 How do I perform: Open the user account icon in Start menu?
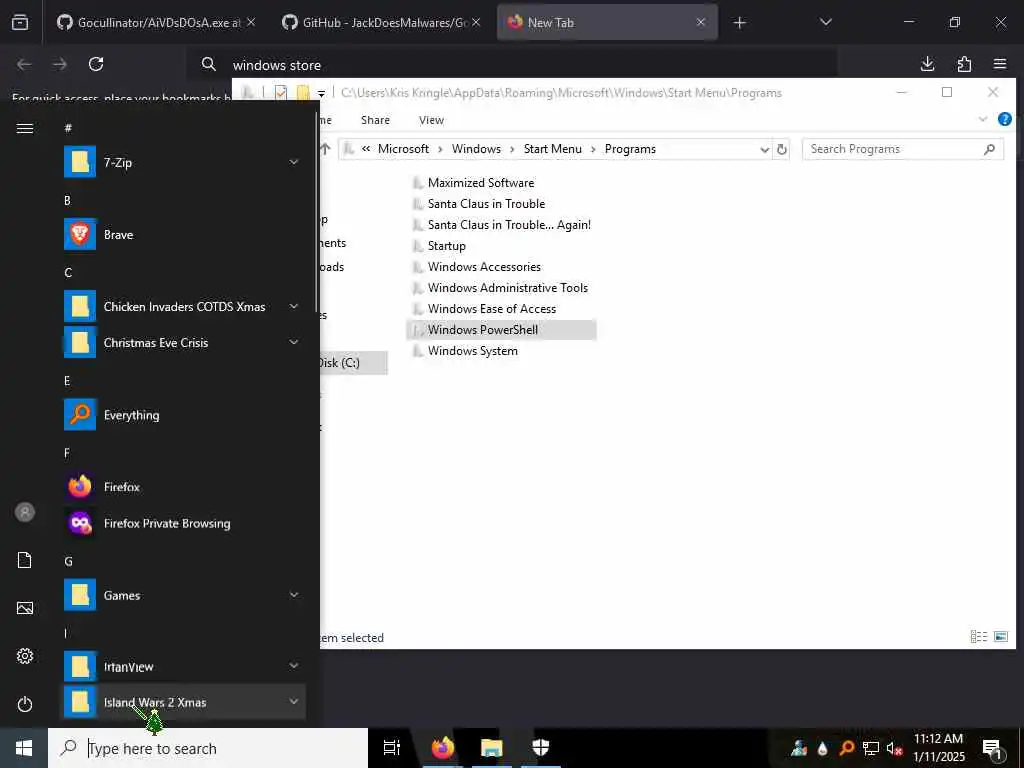click(x=25, y=512)
